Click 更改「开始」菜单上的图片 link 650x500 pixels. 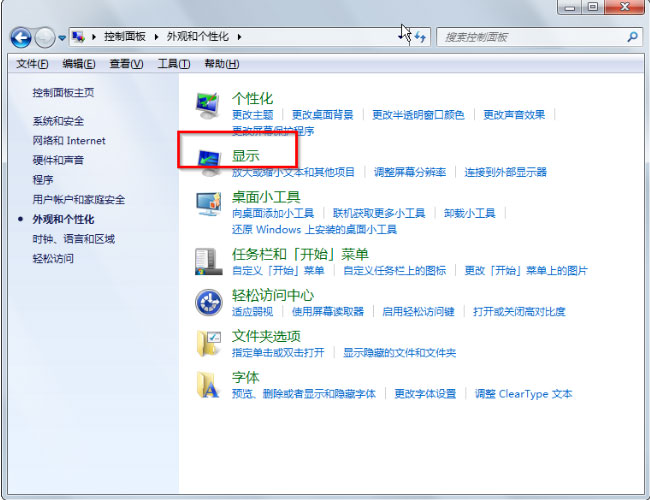[x=526, y=271]
